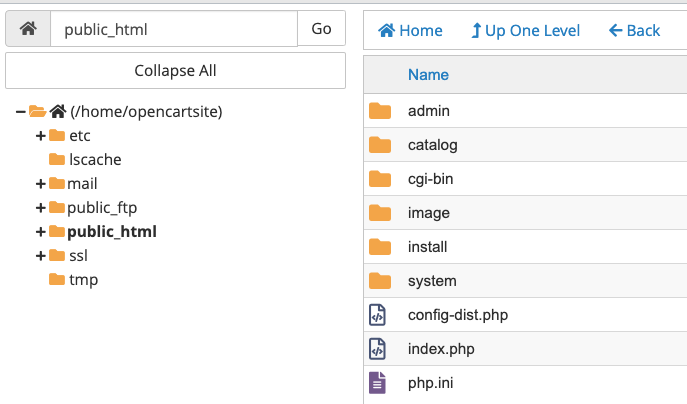Screen dimensions: 687x404
Task: Click the config-dist.php code file icon
Action: [378, 315]
